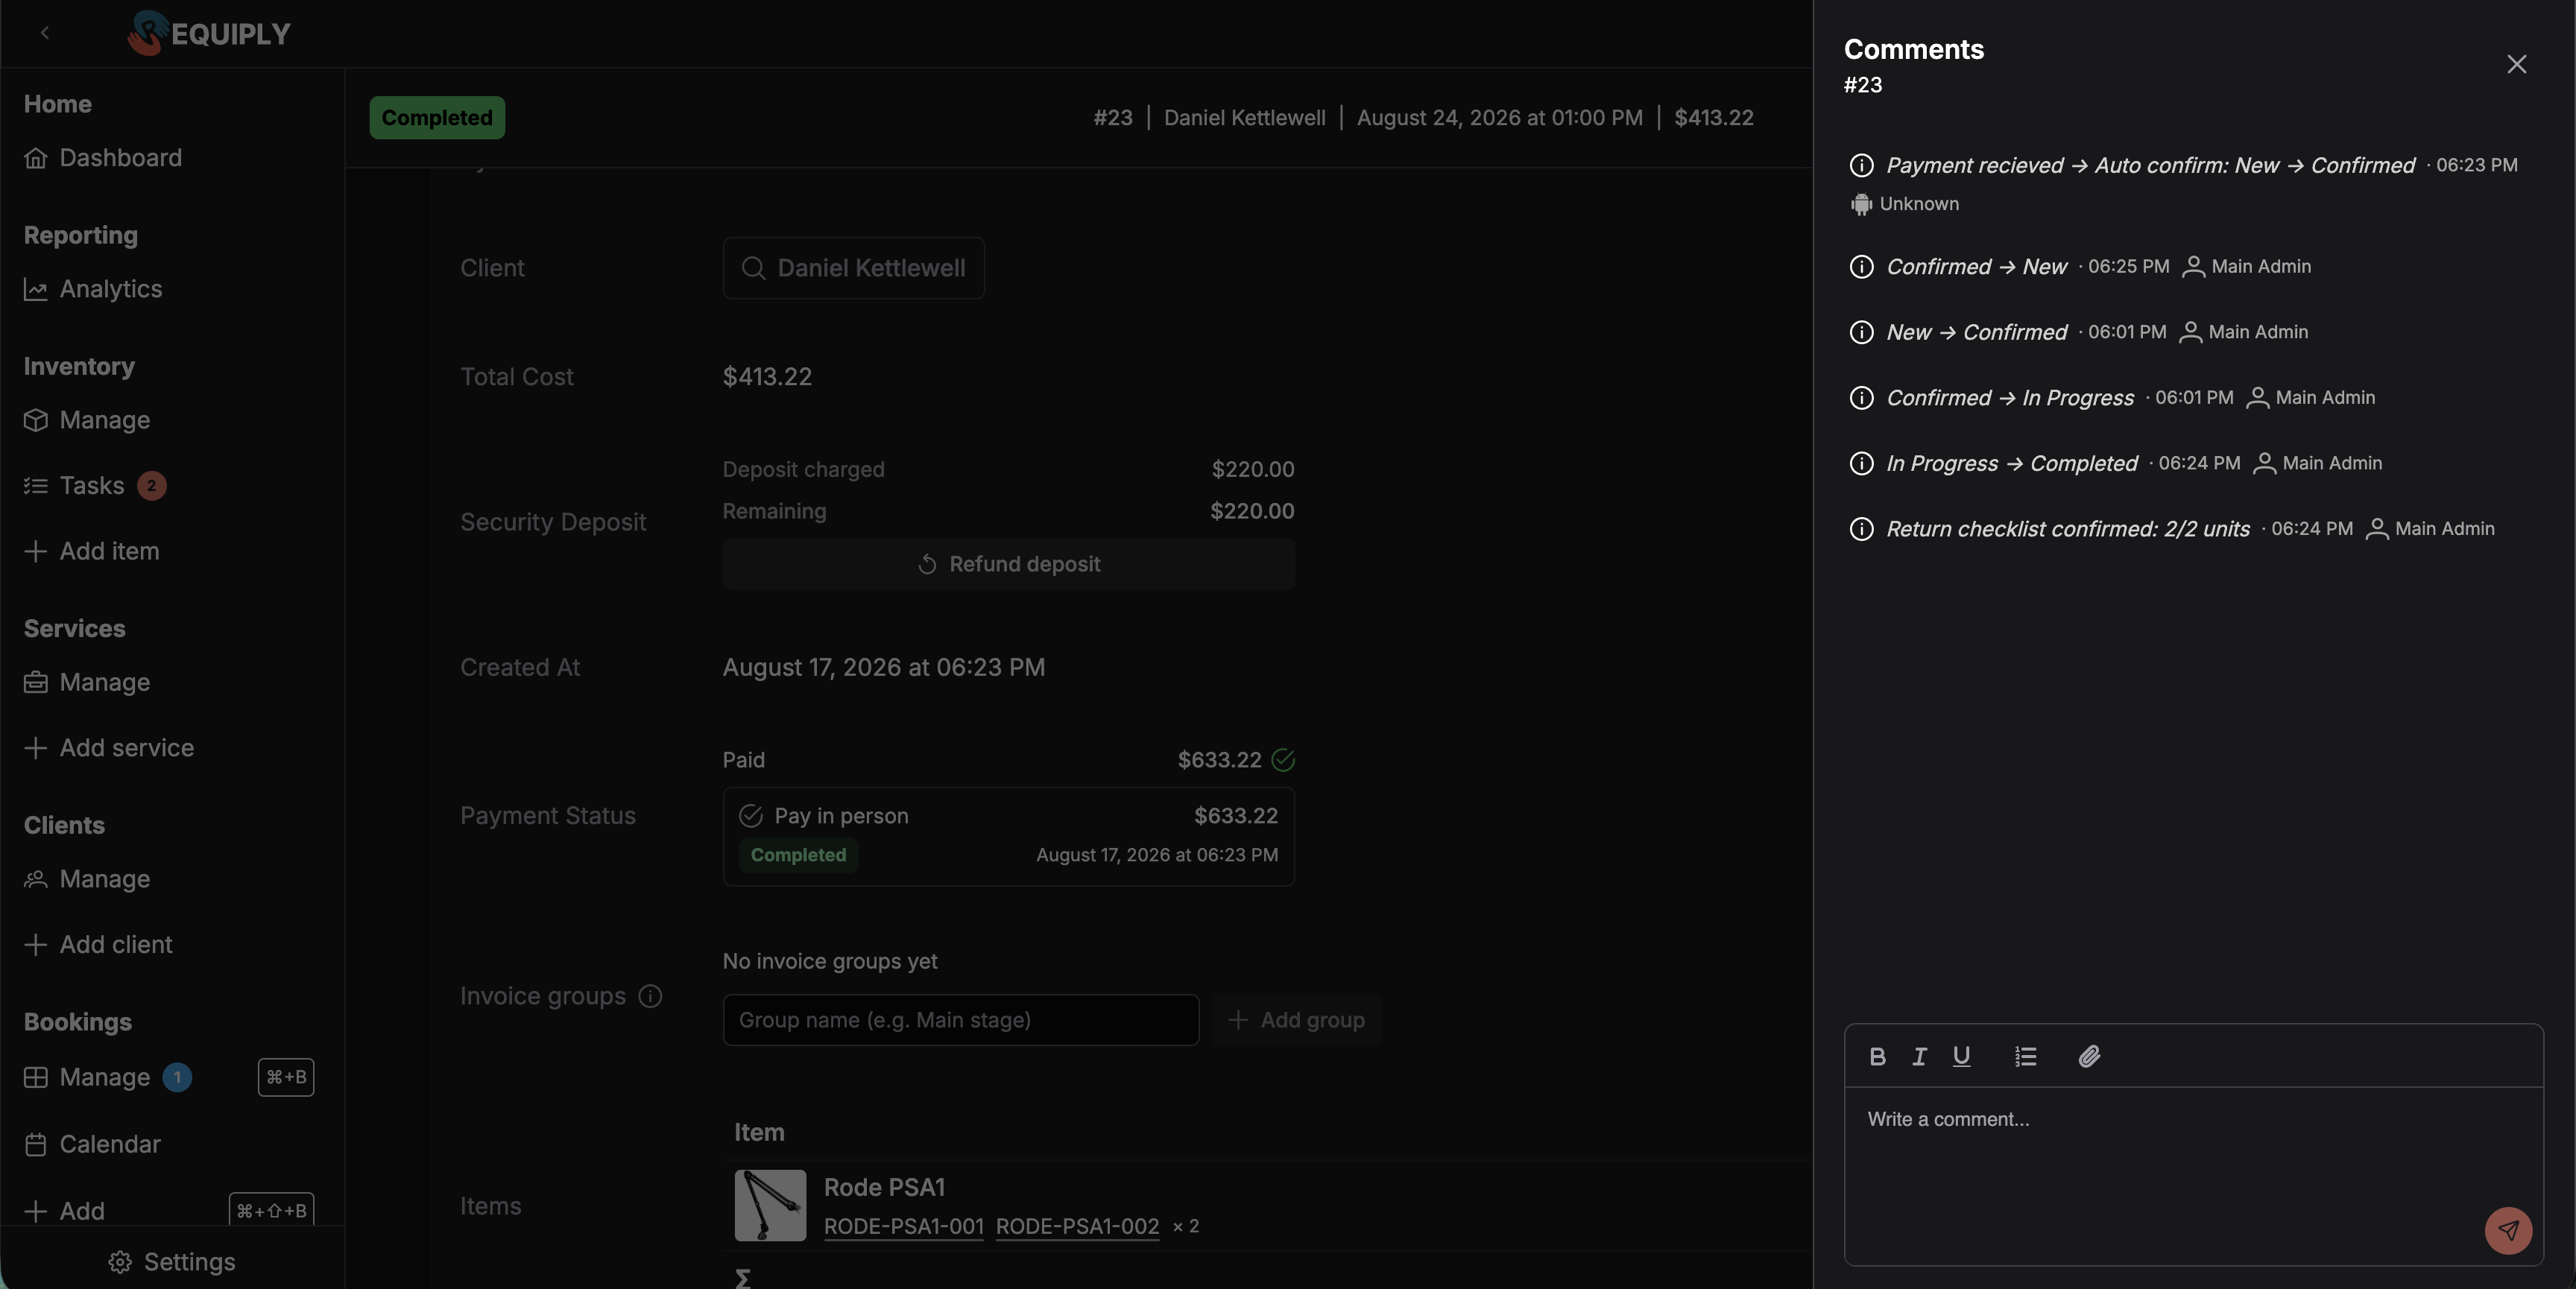Send comment with paper plane button
Viewport: 2576px width, 1289px height.
tap(2508, 1230)
